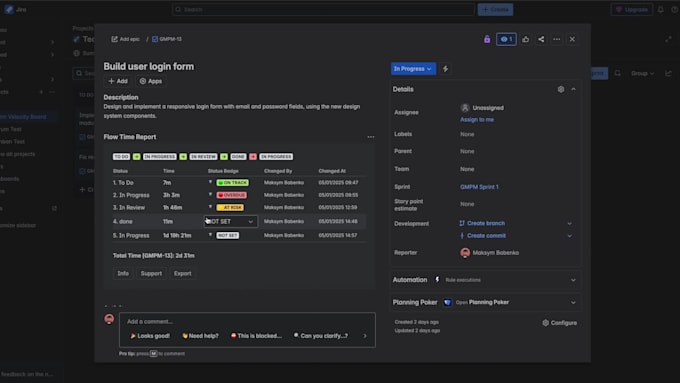
Task: Click Add epic in breadcrumb
Action: [125, 39]
